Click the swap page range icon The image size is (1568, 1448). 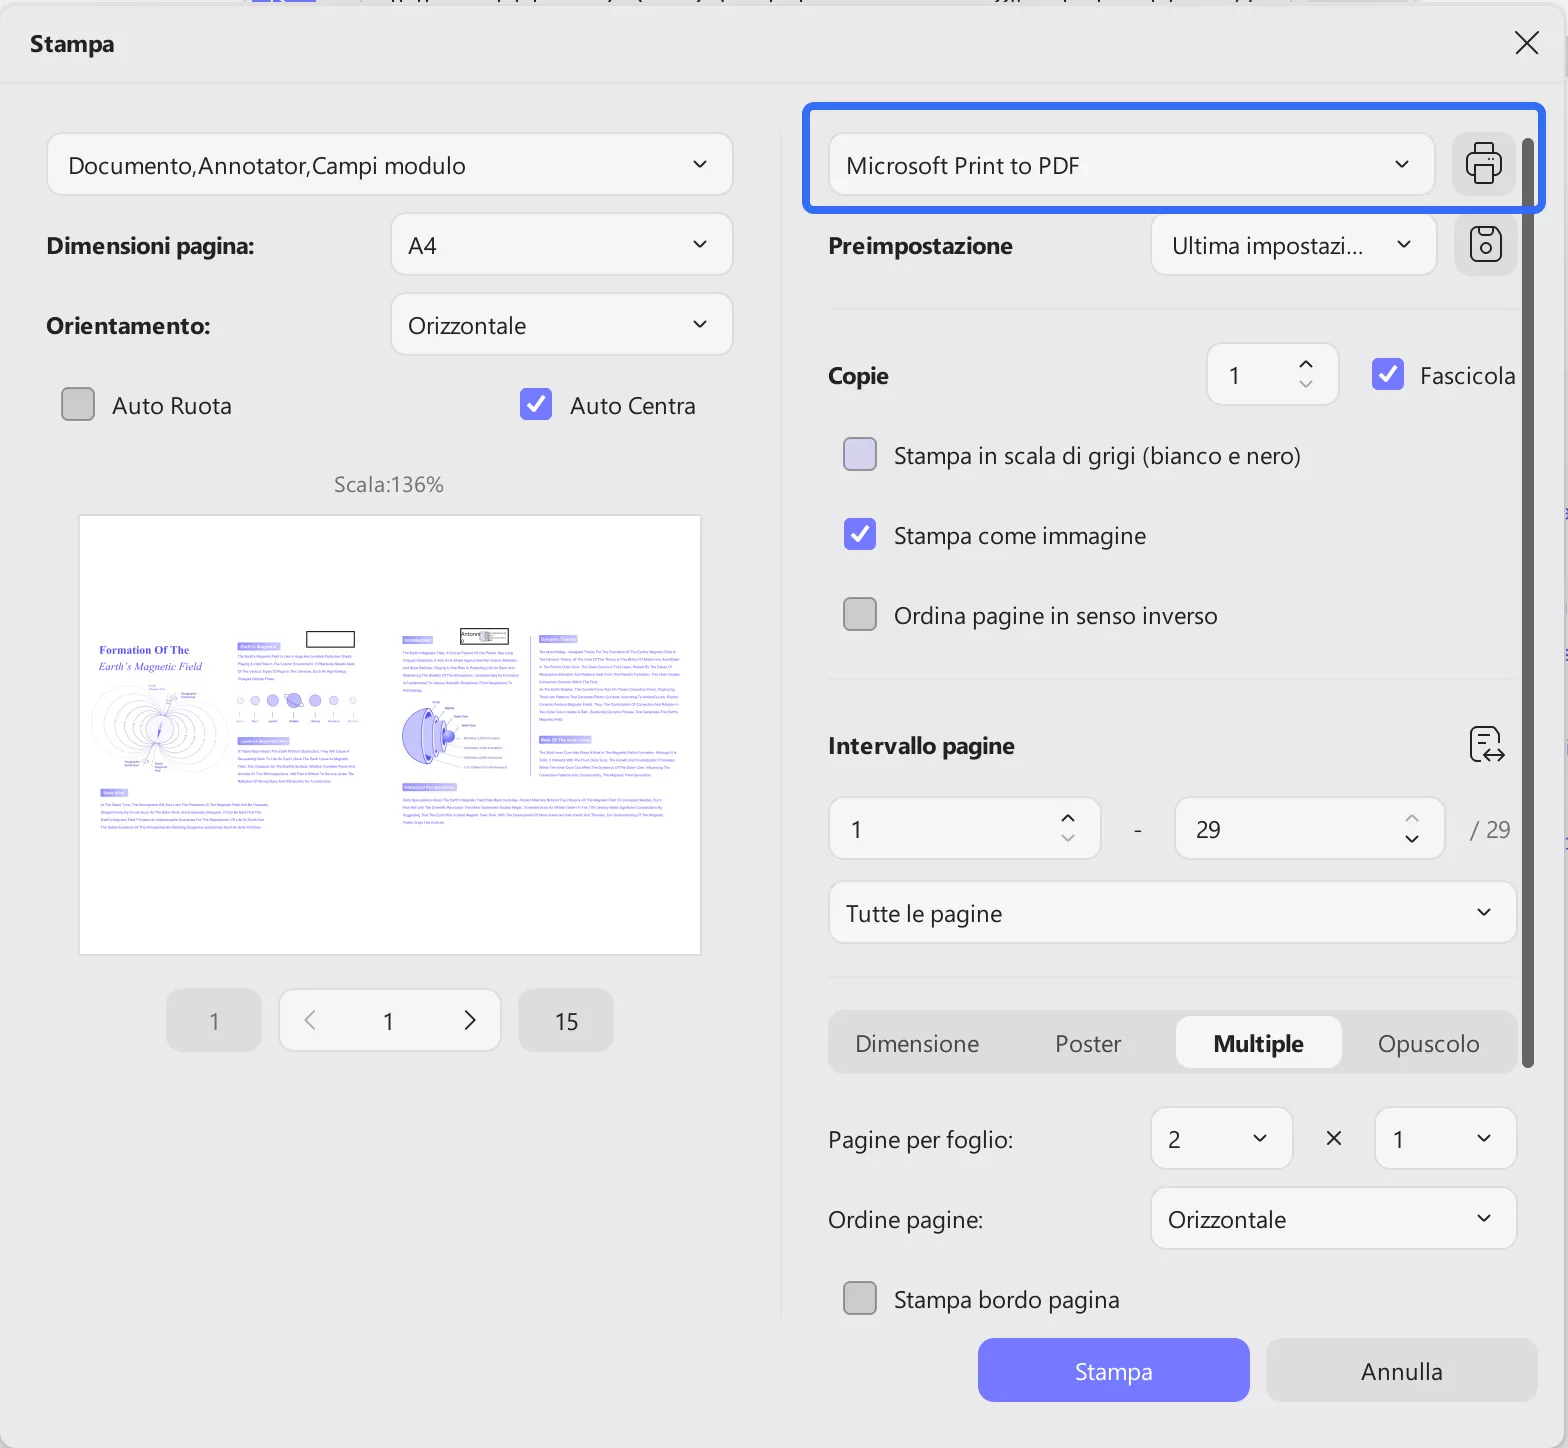1487,745
